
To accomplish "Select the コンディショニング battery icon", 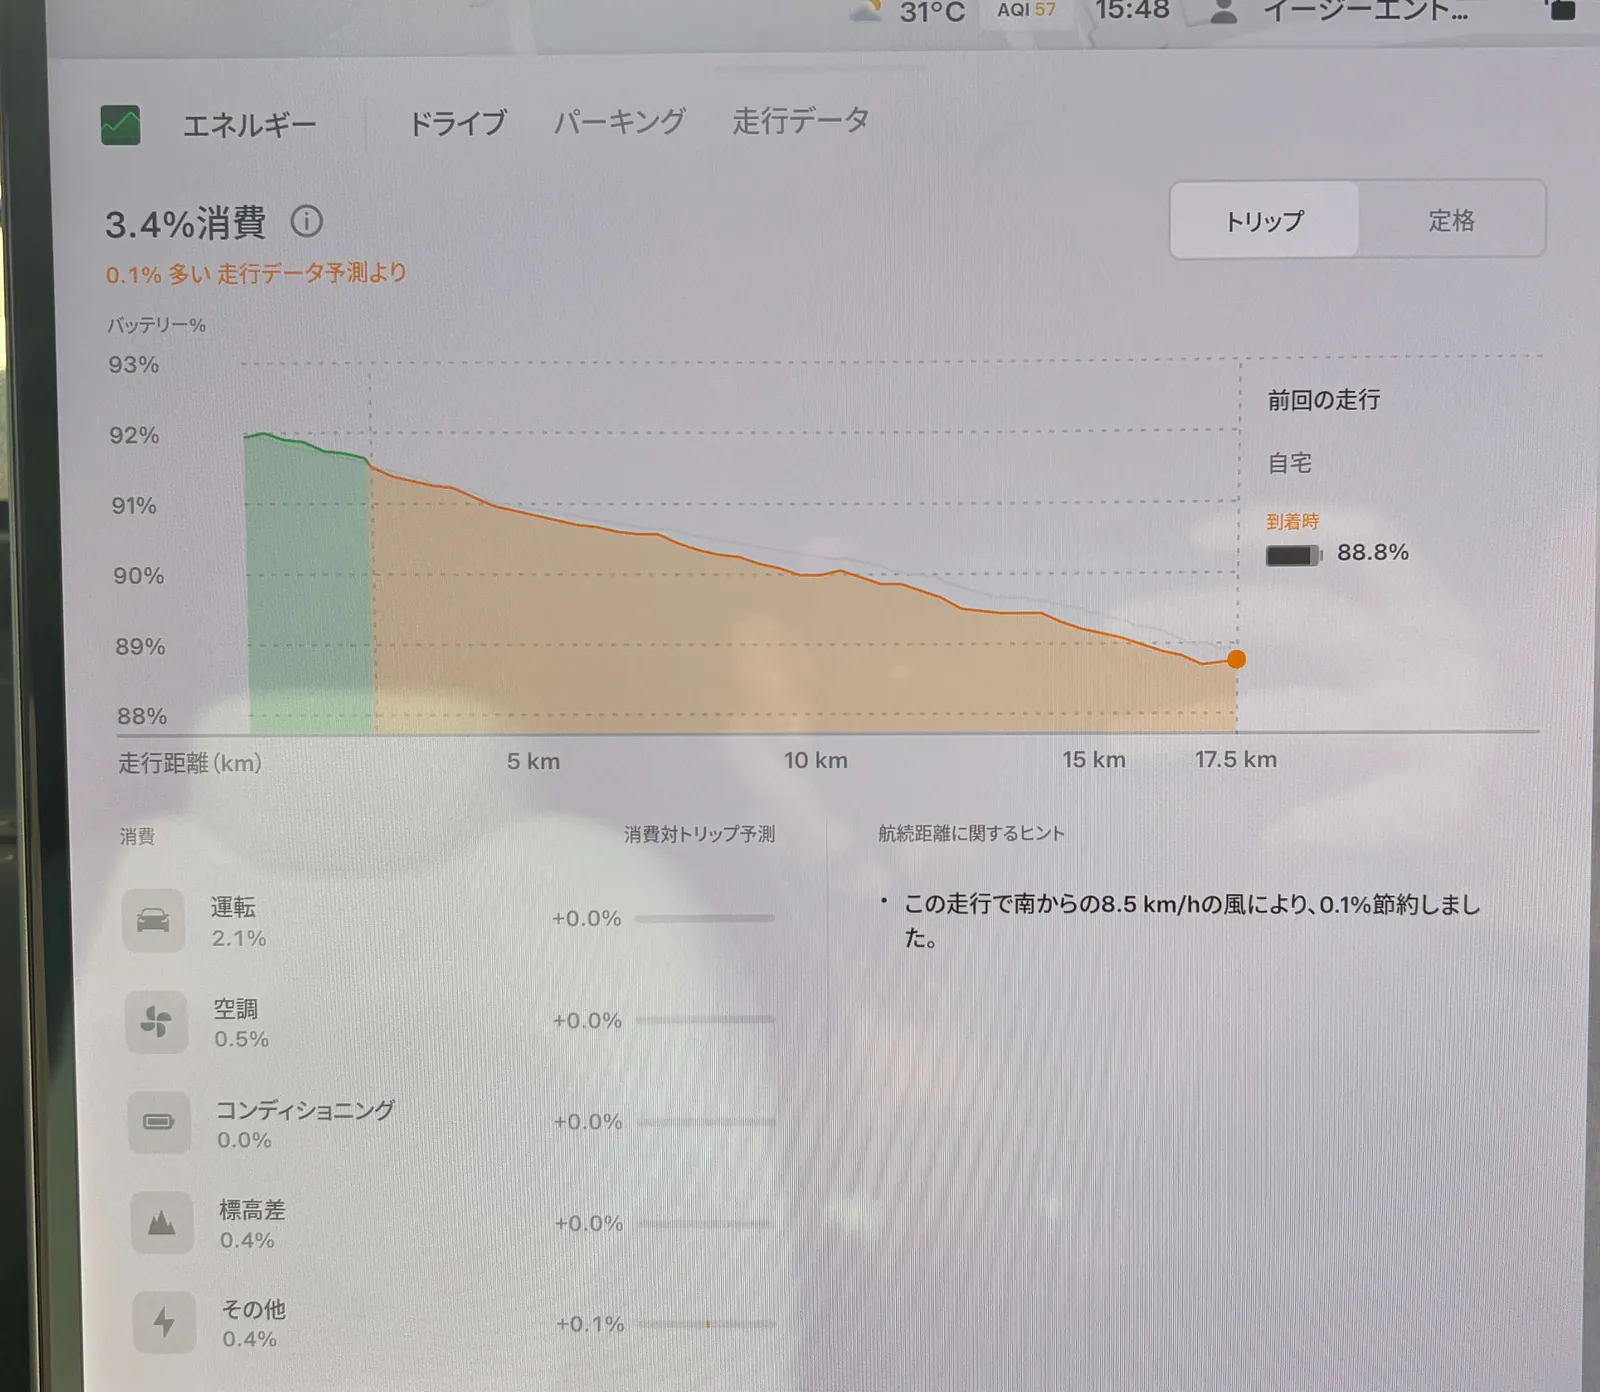I will pos(159,1122).
